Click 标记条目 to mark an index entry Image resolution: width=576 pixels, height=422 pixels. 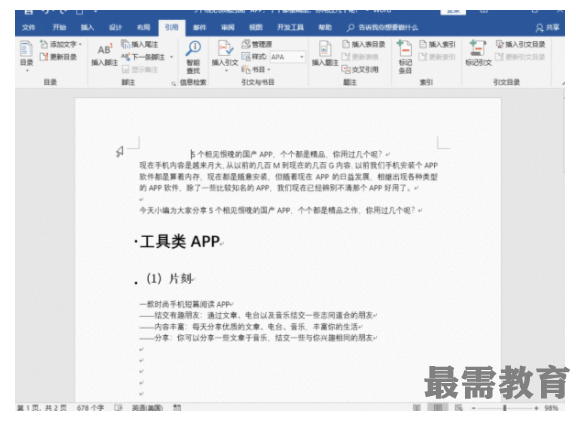click(405, 57)
